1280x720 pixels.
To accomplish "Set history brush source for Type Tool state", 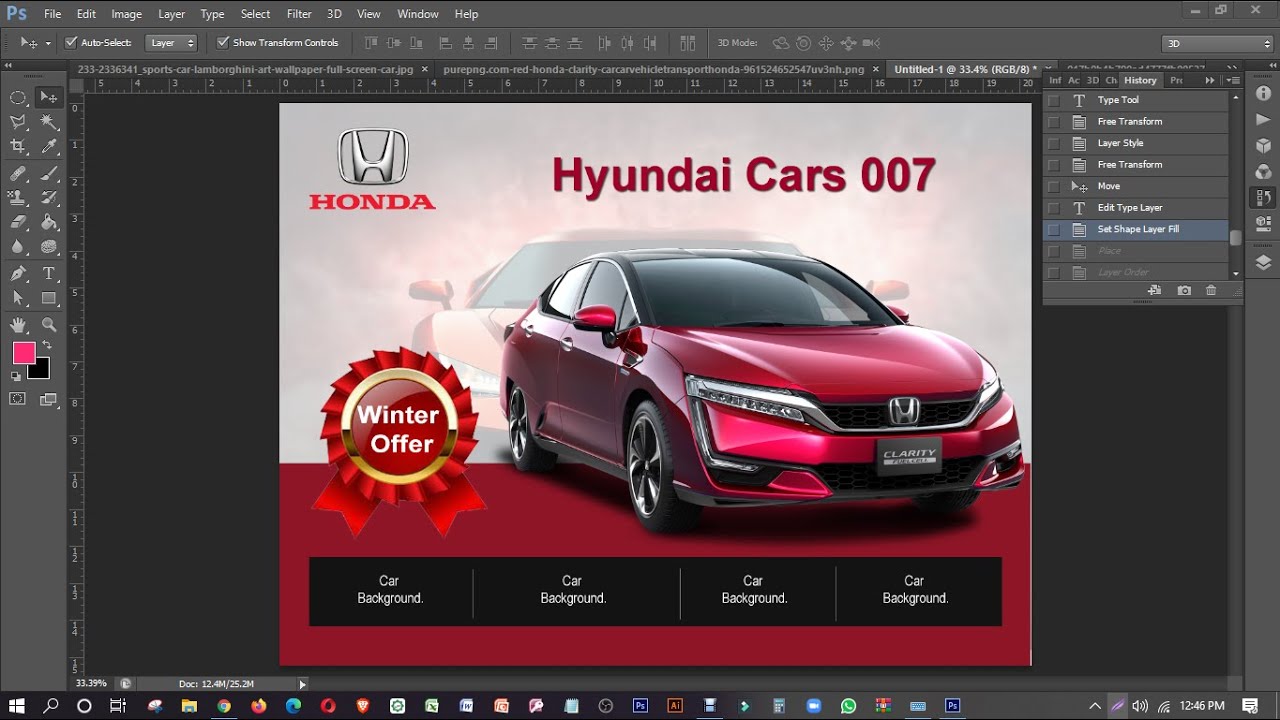I will tap(1053, 100).
